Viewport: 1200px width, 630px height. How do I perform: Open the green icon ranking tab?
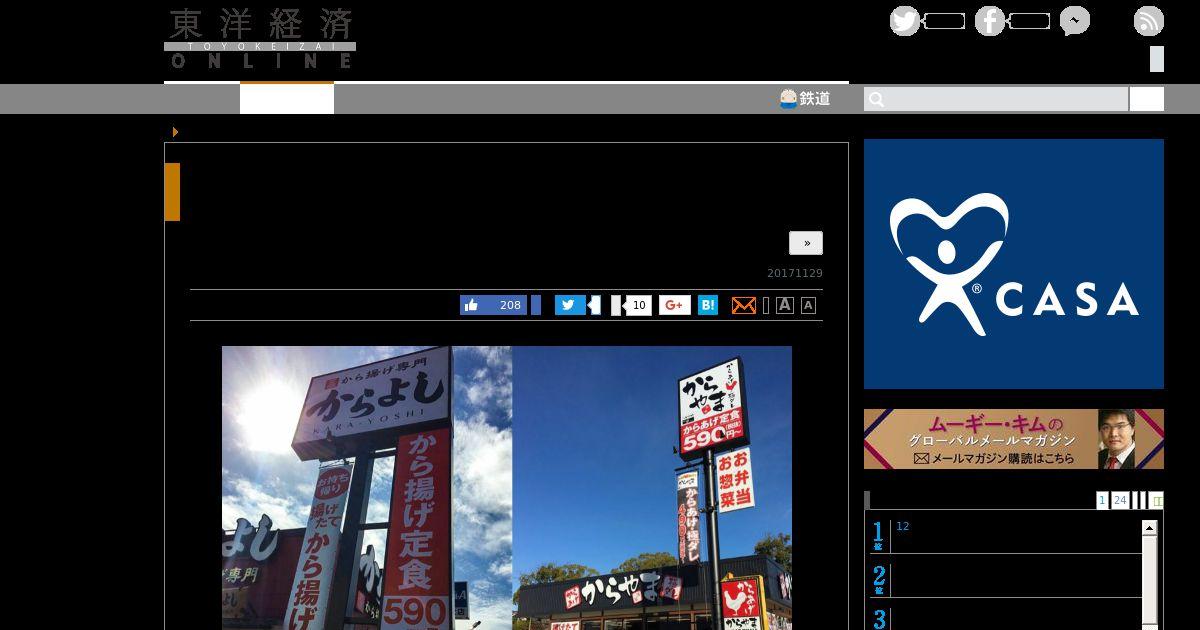click(x=1157, y=500)
